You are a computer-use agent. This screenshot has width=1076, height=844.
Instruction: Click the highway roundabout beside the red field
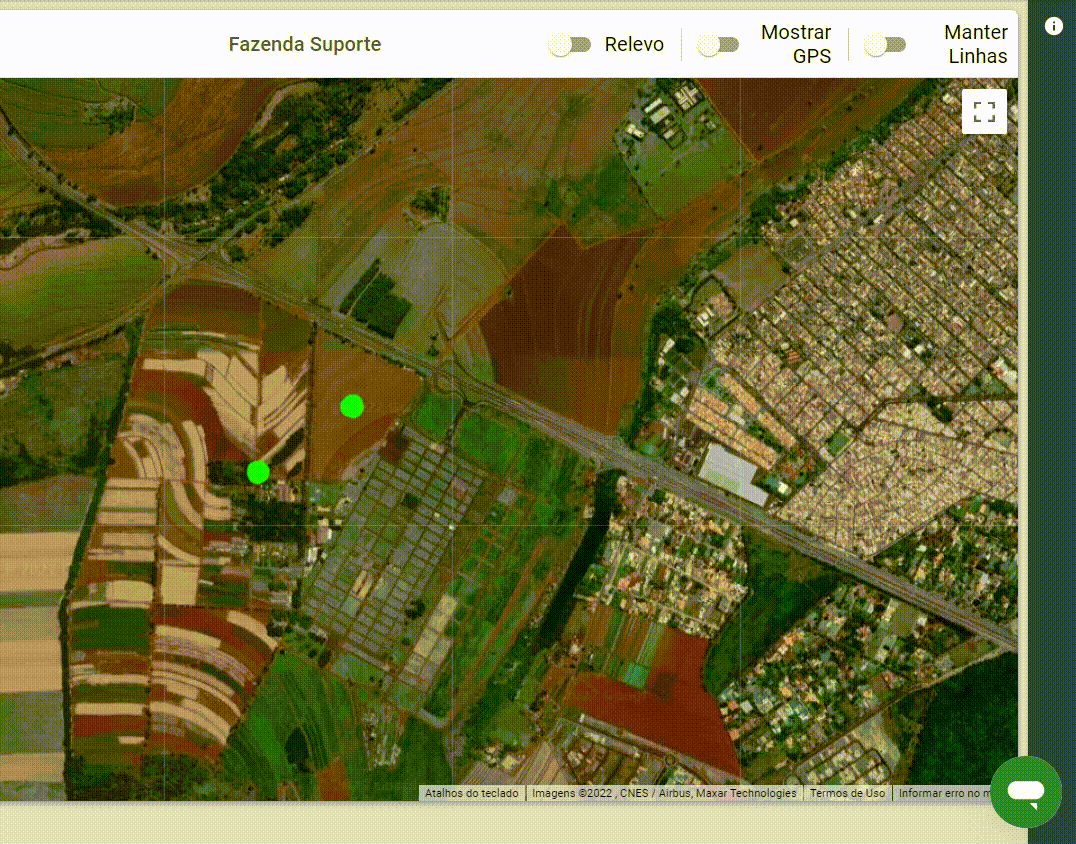443,379
